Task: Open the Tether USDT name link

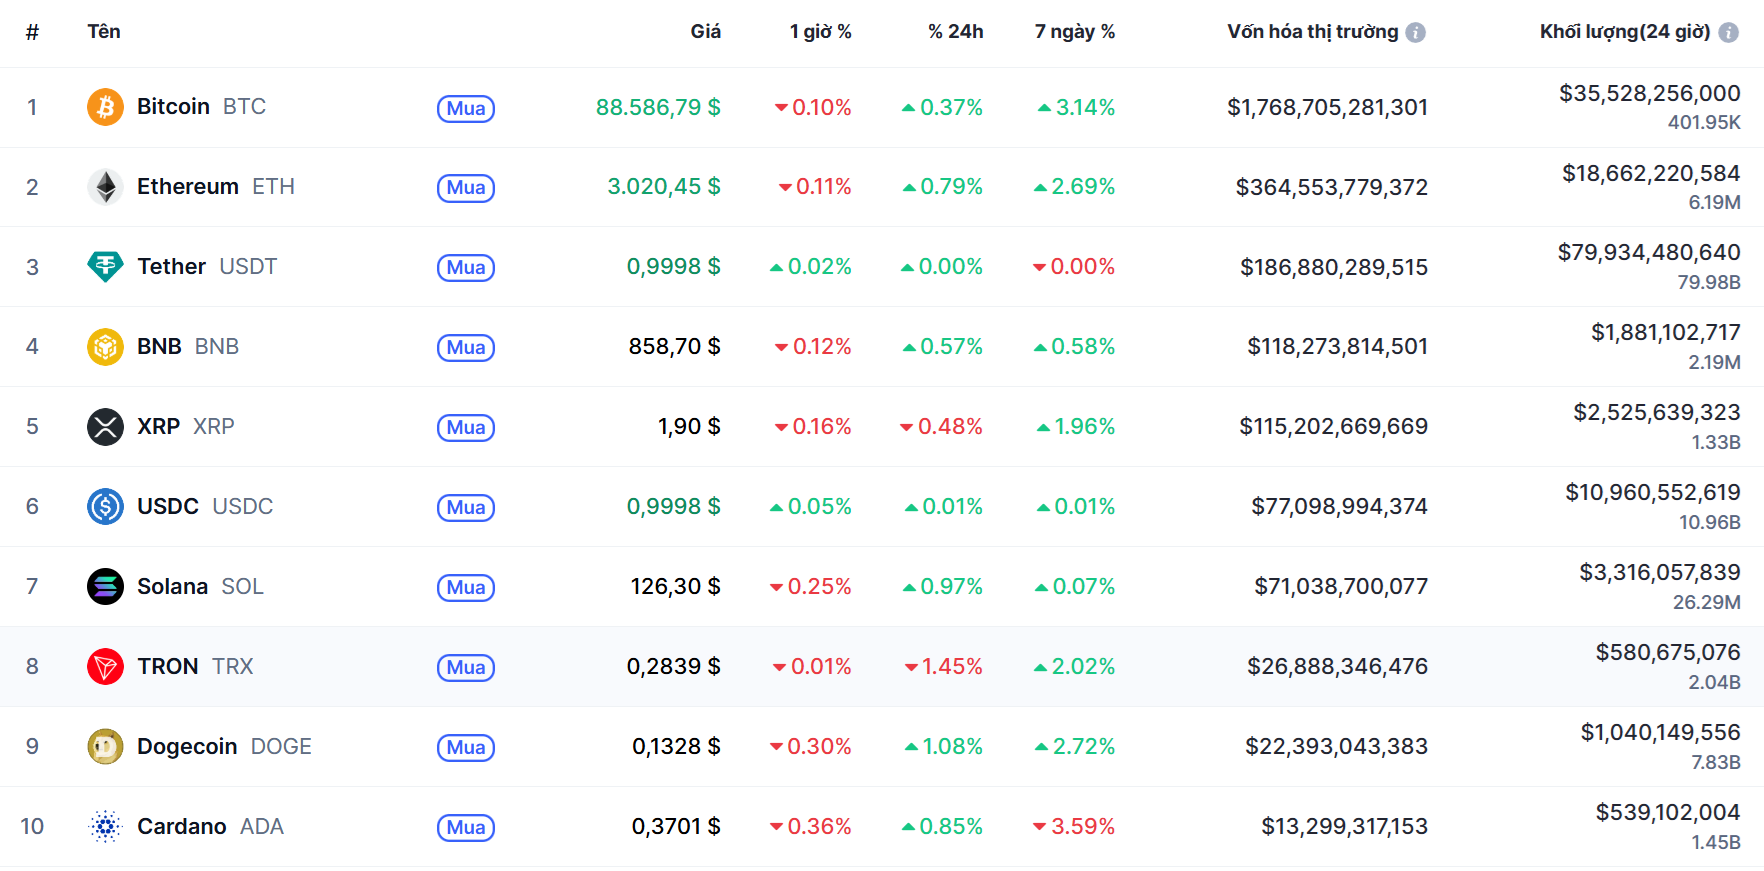Action: [x=207, y=267]
